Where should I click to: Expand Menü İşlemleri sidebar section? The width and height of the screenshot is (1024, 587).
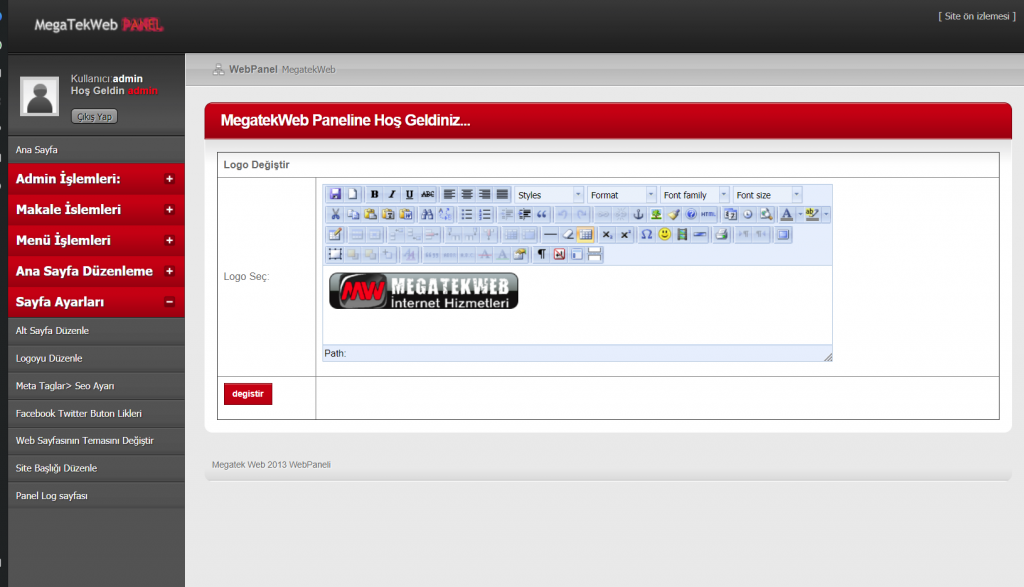click(x=97, y=240)
